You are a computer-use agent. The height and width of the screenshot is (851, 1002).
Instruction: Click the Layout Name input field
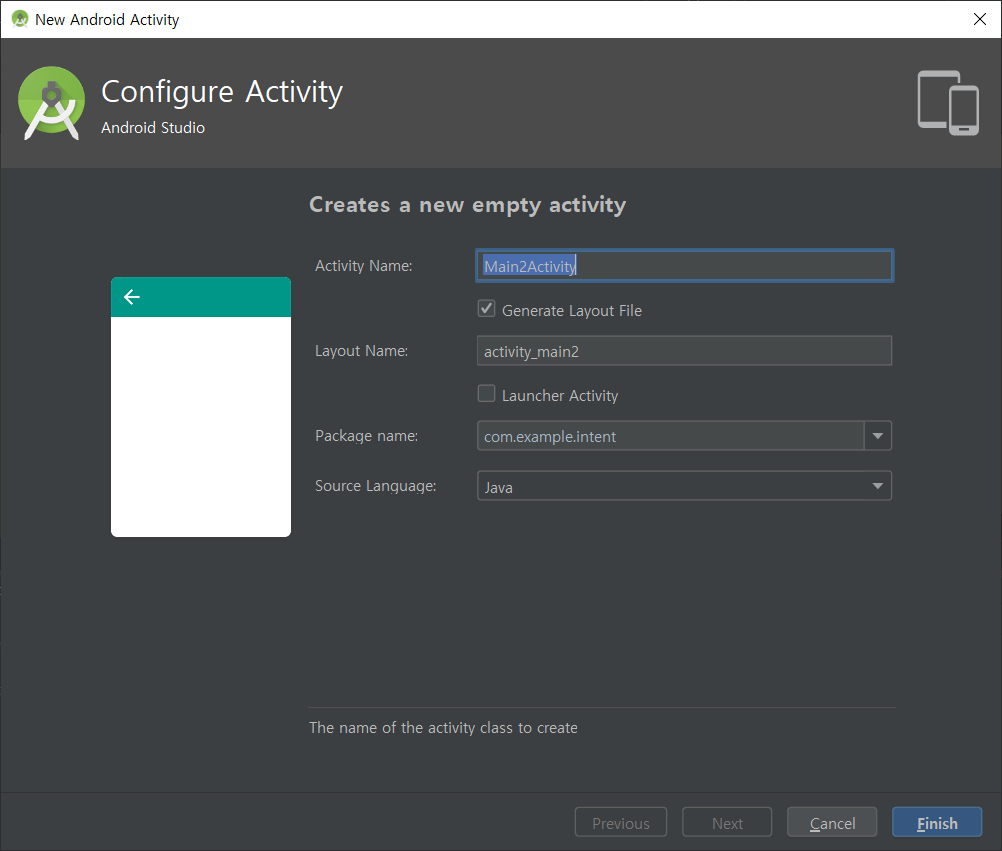(x=684, y=351)
